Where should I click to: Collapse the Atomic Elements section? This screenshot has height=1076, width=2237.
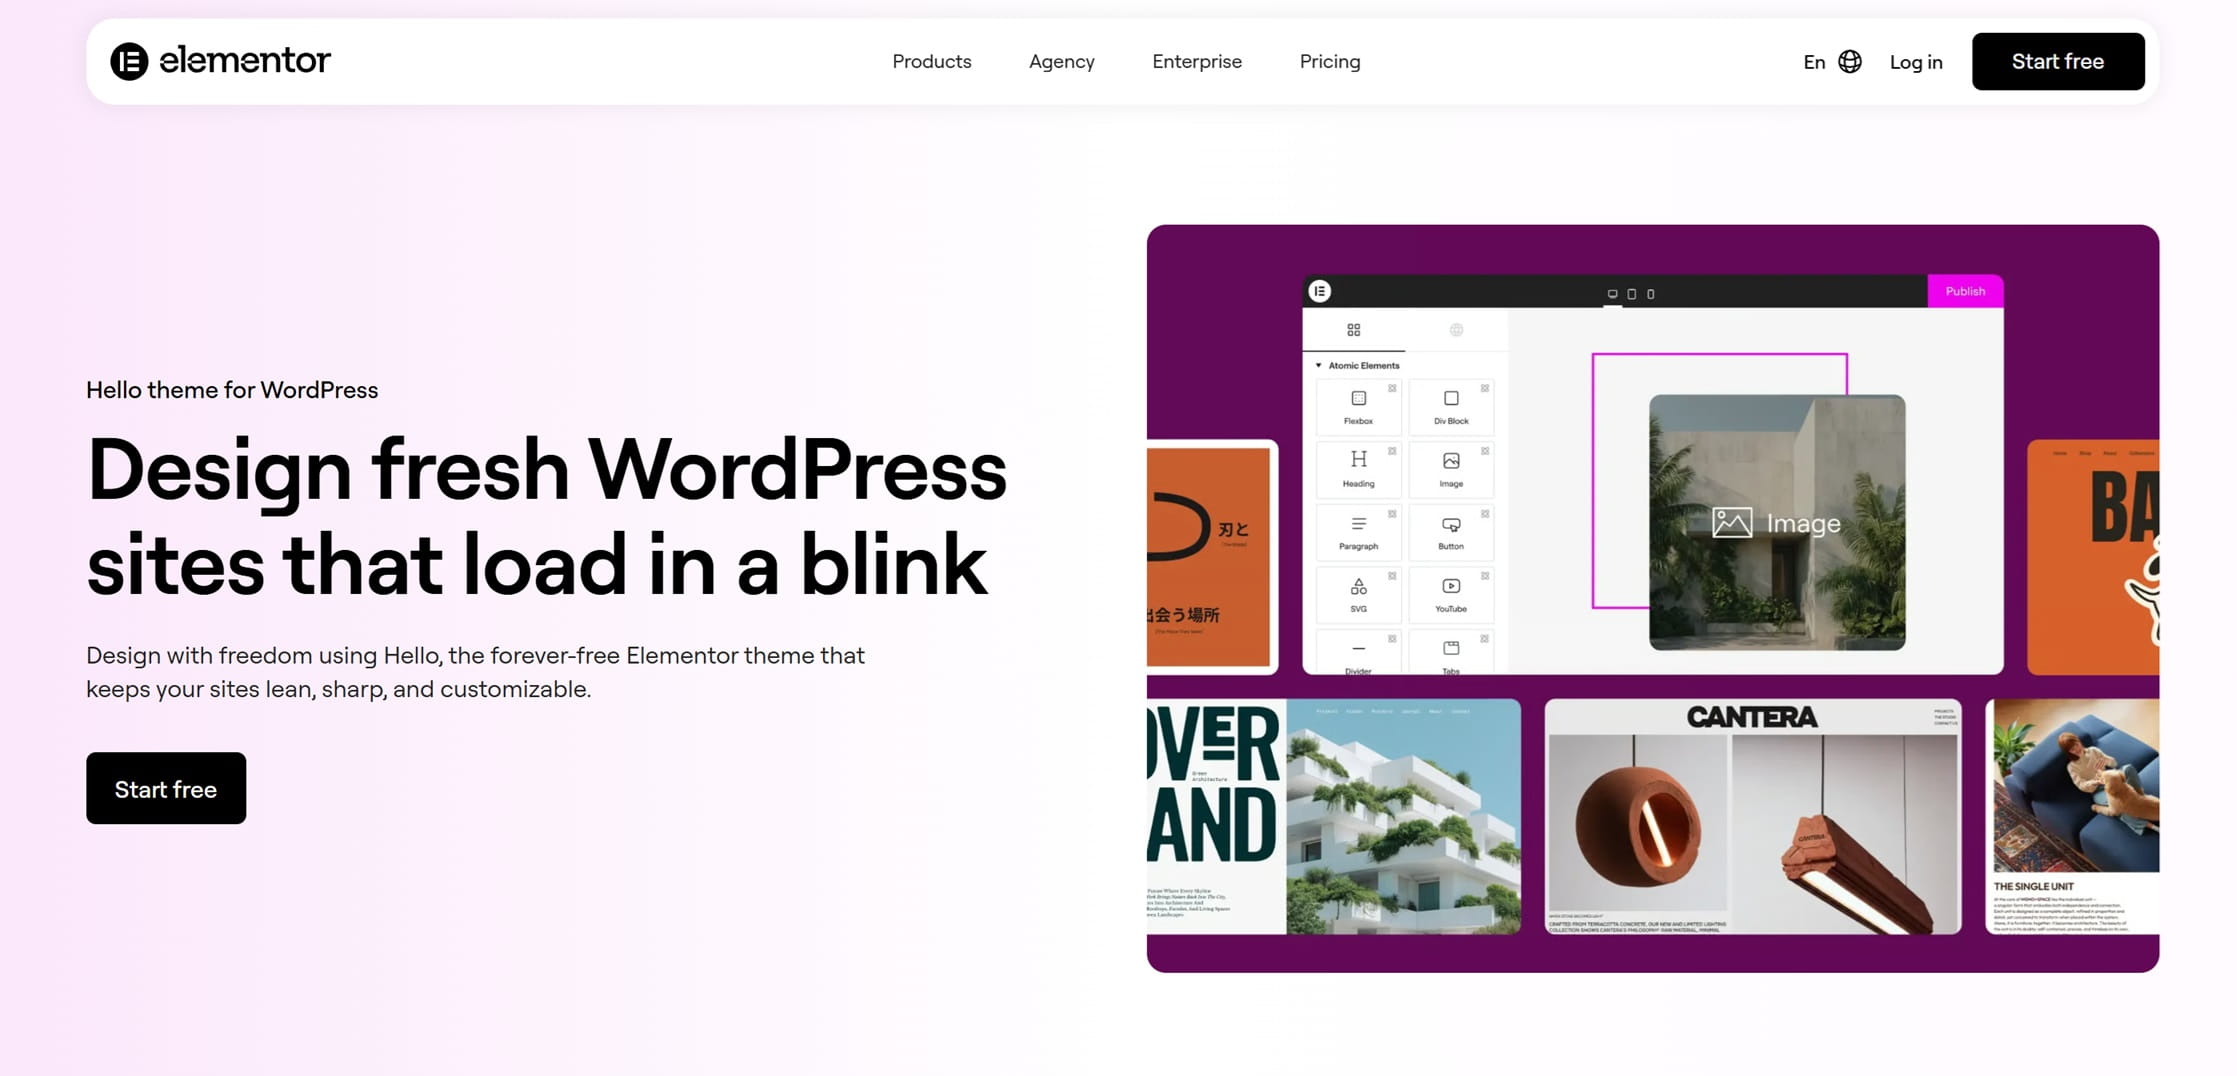(1357, 365)
